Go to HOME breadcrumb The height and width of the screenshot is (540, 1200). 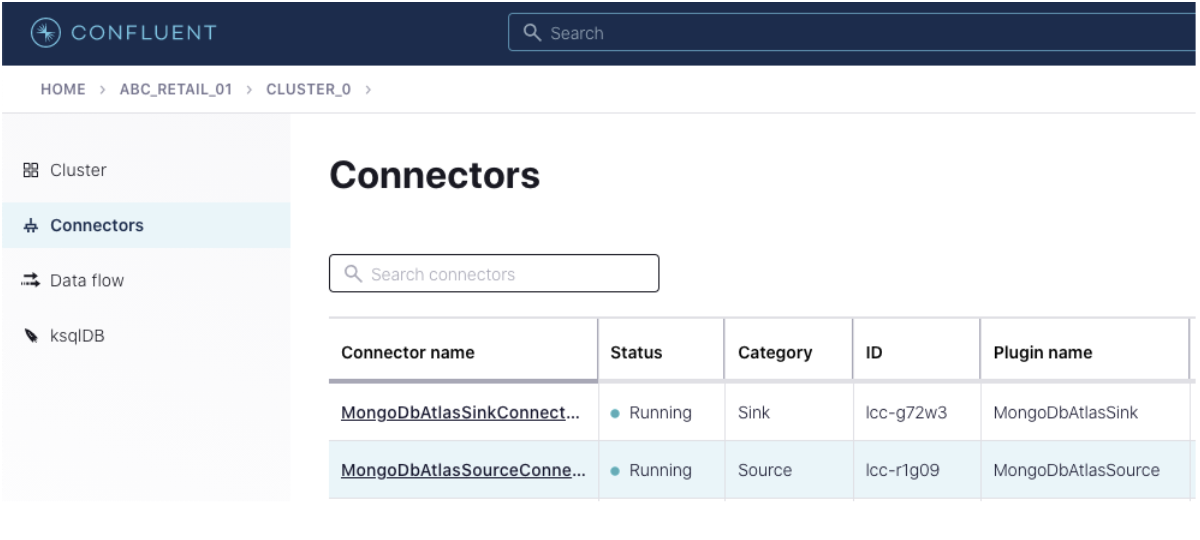[x=62, y=90]
